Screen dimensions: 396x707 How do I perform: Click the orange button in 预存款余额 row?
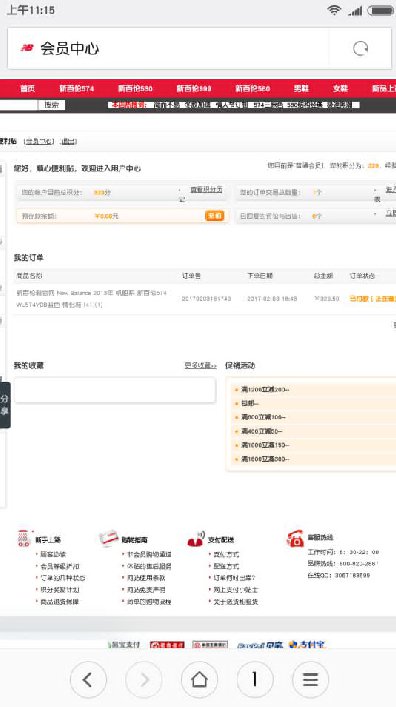tap(215, 216)
